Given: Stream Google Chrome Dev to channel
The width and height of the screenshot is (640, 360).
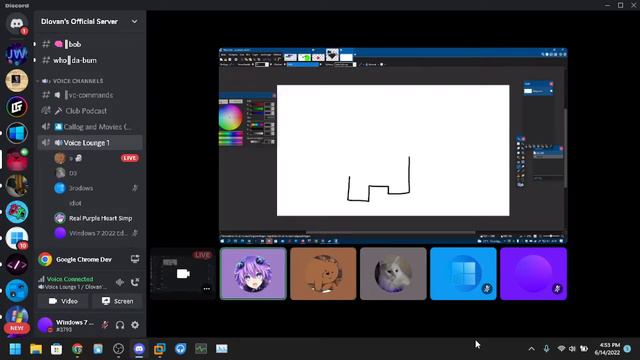Looking at the screenshot, I should coord(135,259).
